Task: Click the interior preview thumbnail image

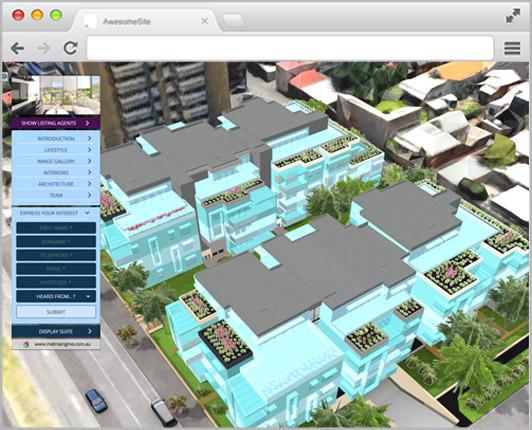Action: 56,95
